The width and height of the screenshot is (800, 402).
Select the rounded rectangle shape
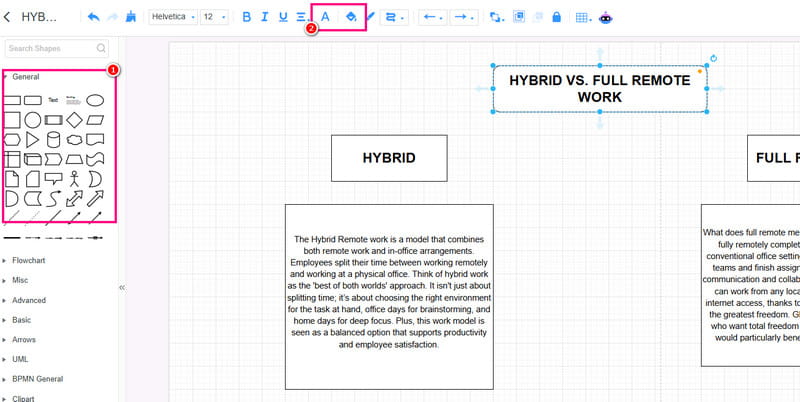pyautogui.click(x=33, y=100)
